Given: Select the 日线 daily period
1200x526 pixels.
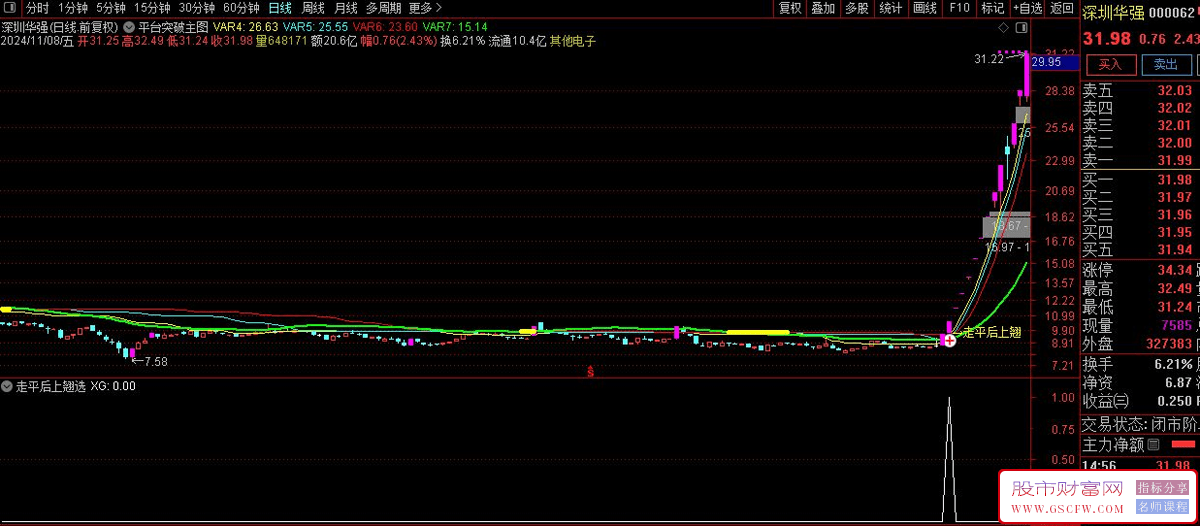Looking at the screenshot, I should point(280,8).
